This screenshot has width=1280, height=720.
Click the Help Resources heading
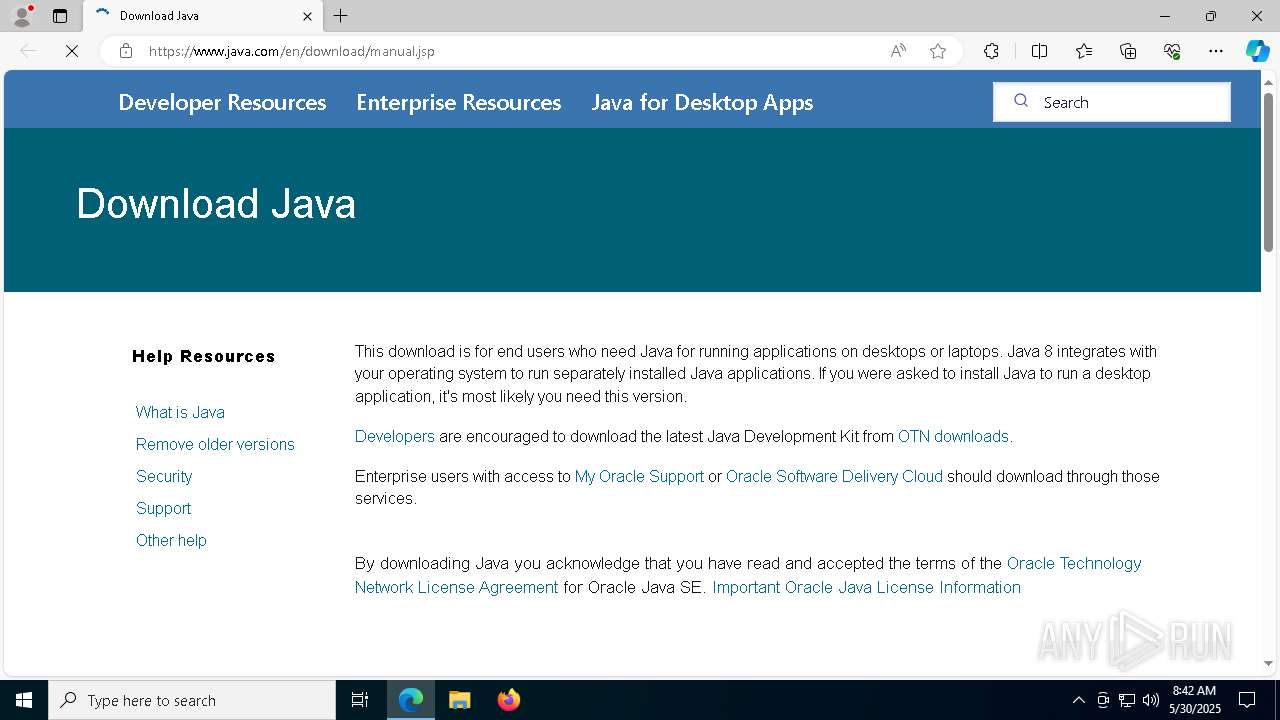[x=204, y=356]
